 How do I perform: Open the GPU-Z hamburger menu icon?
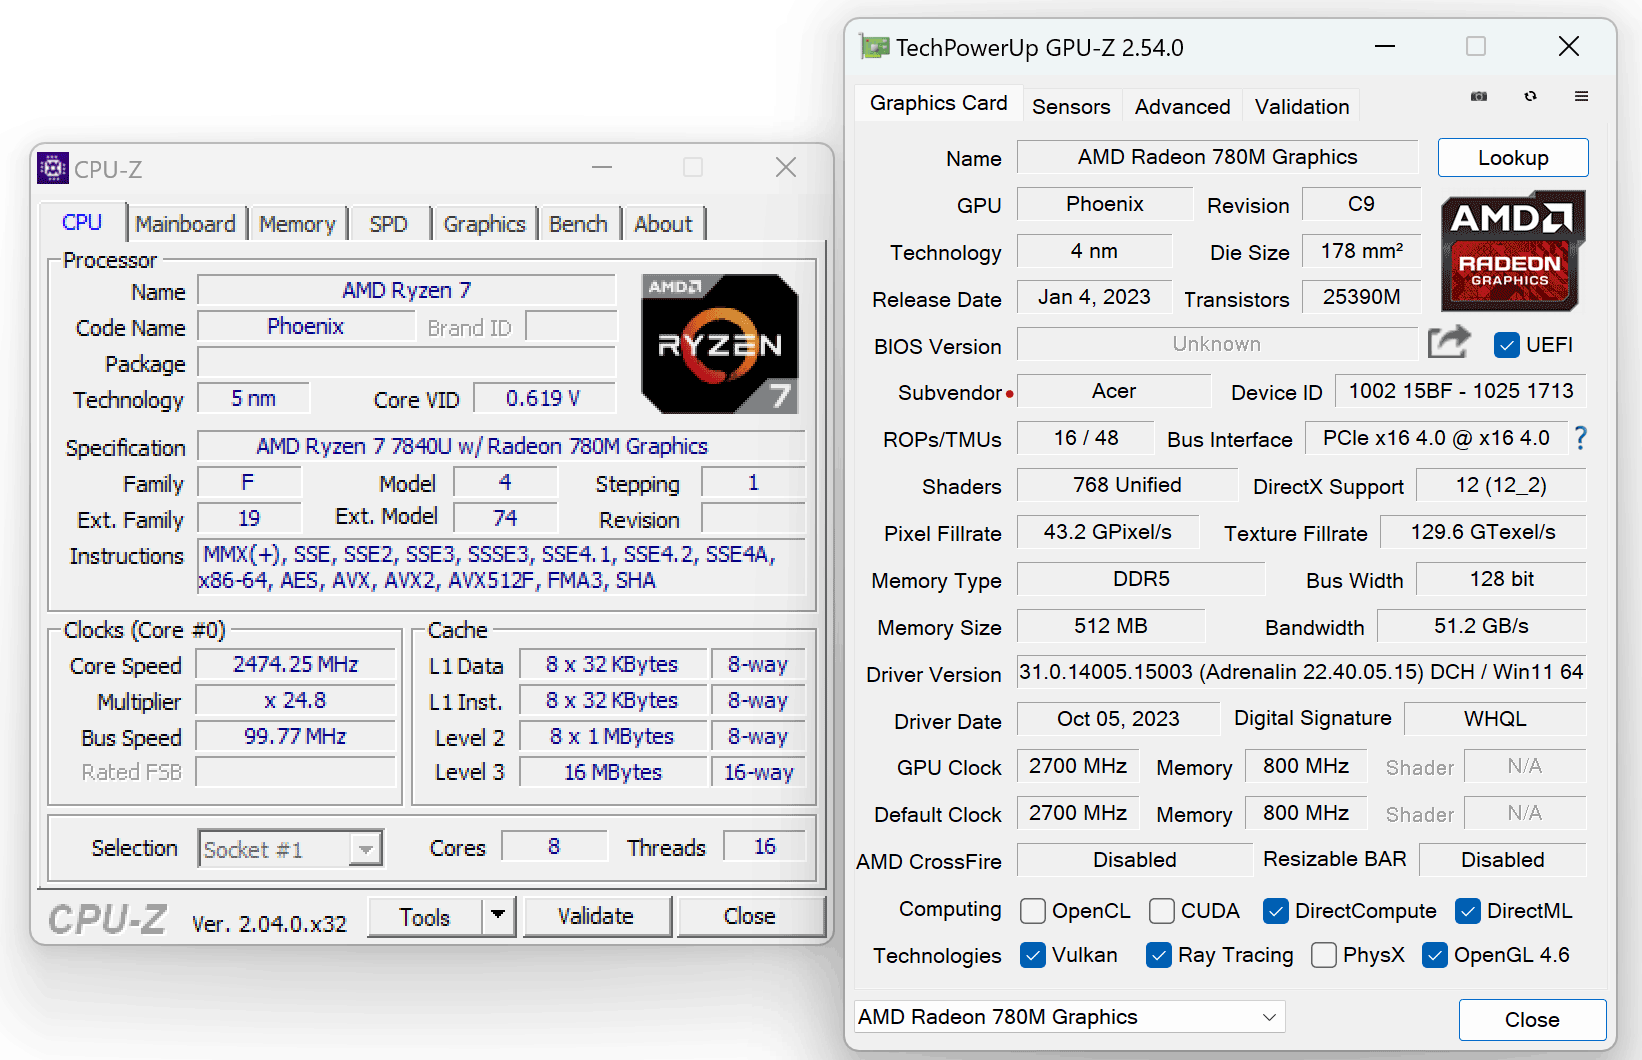pos(1581,97)
